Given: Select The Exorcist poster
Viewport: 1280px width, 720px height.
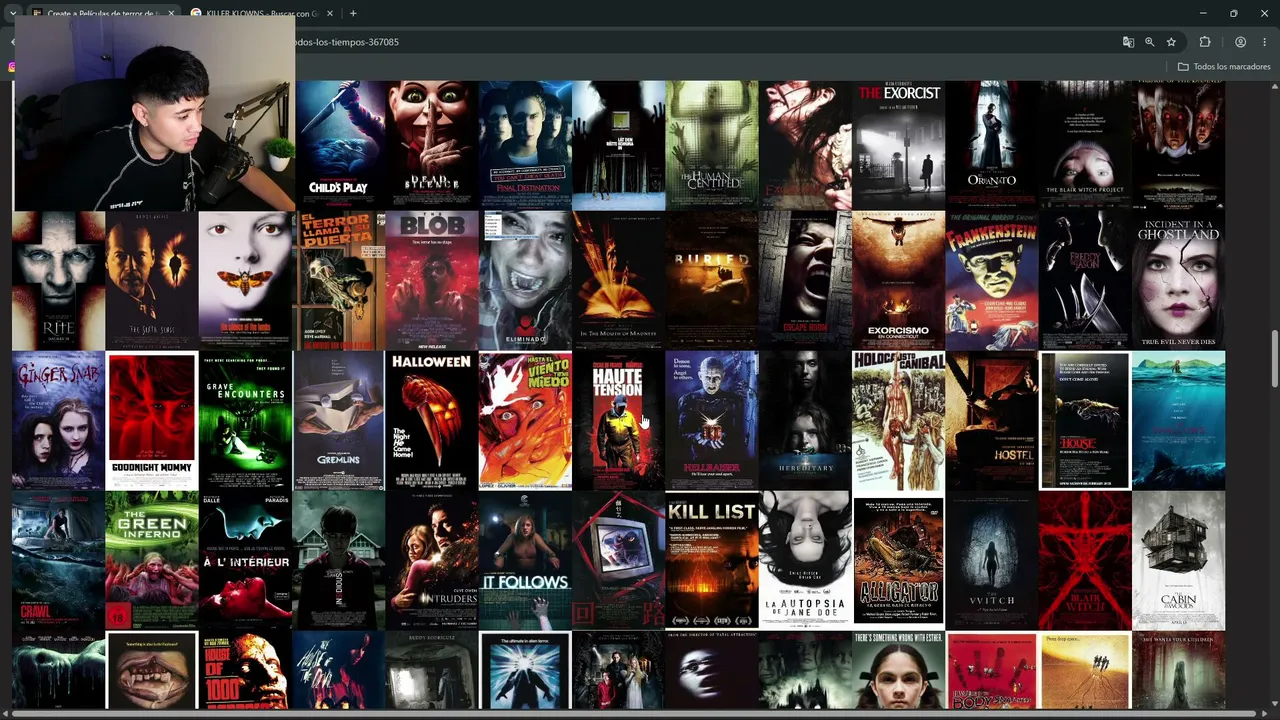Looking at the screenshot, I should click(898, 145).
